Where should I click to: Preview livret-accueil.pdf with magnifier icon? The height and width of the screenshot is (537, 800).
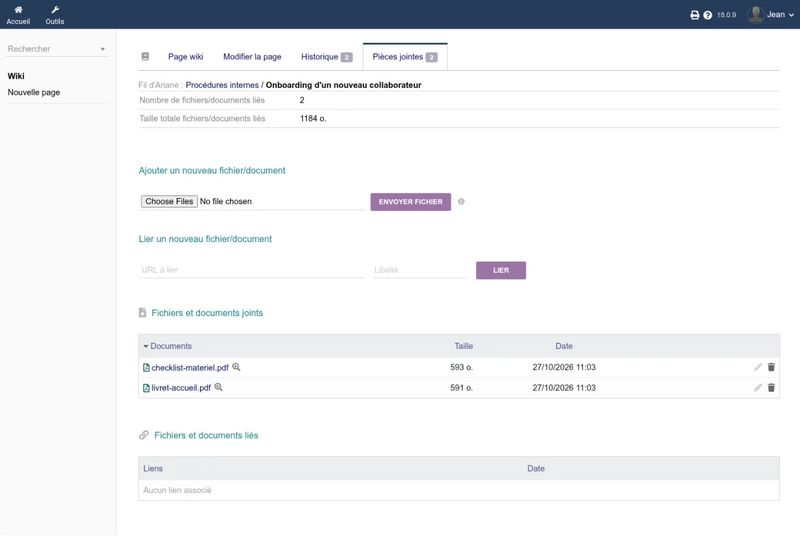coord(218,387)
